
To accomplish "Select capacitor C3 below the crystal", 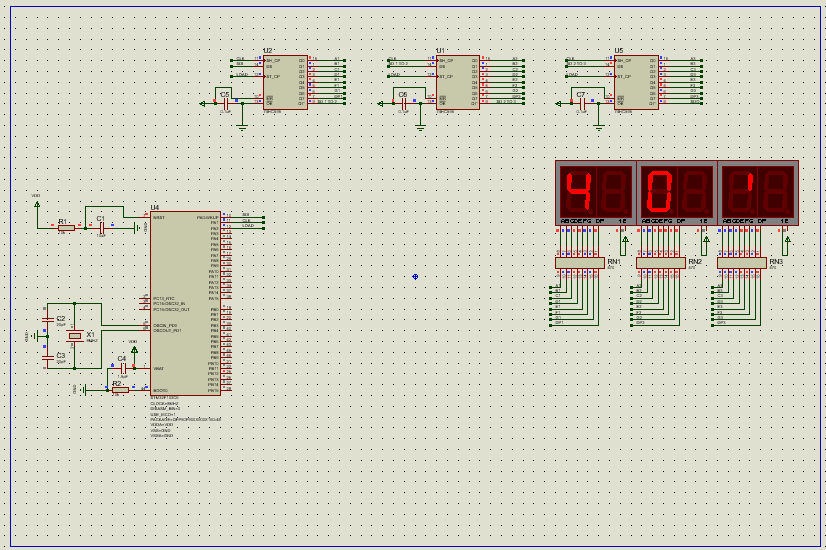I will click(48, 357).
